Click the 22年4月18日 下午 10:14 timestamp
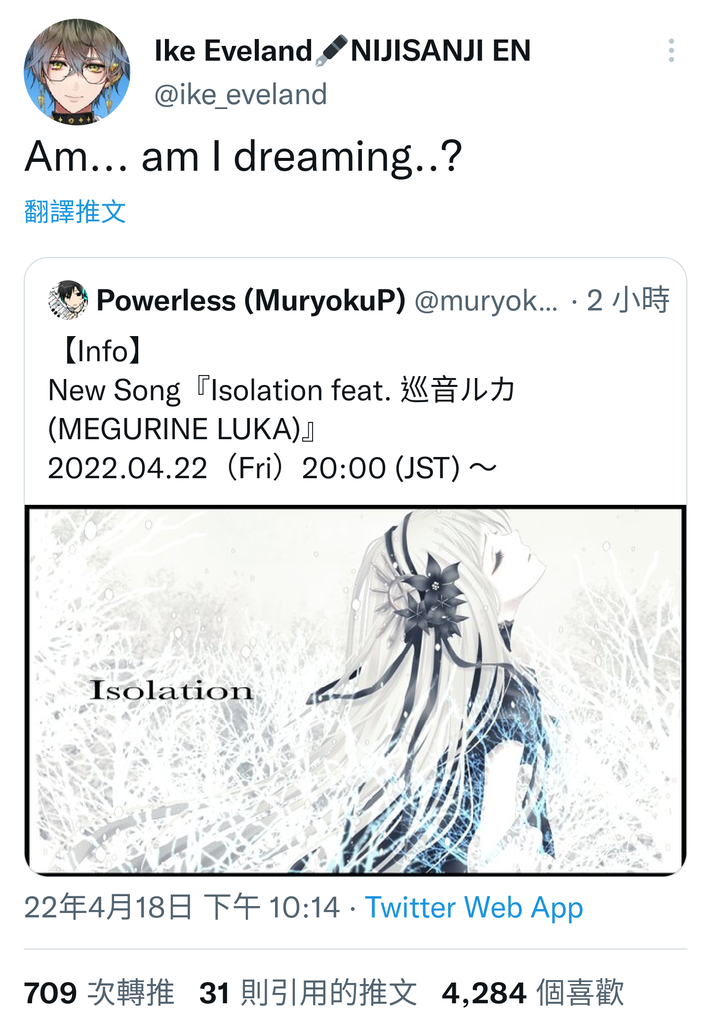Image resolution: width=711 pixels, height=1024 pixels. pyautogui.click(x=182, y=907)
